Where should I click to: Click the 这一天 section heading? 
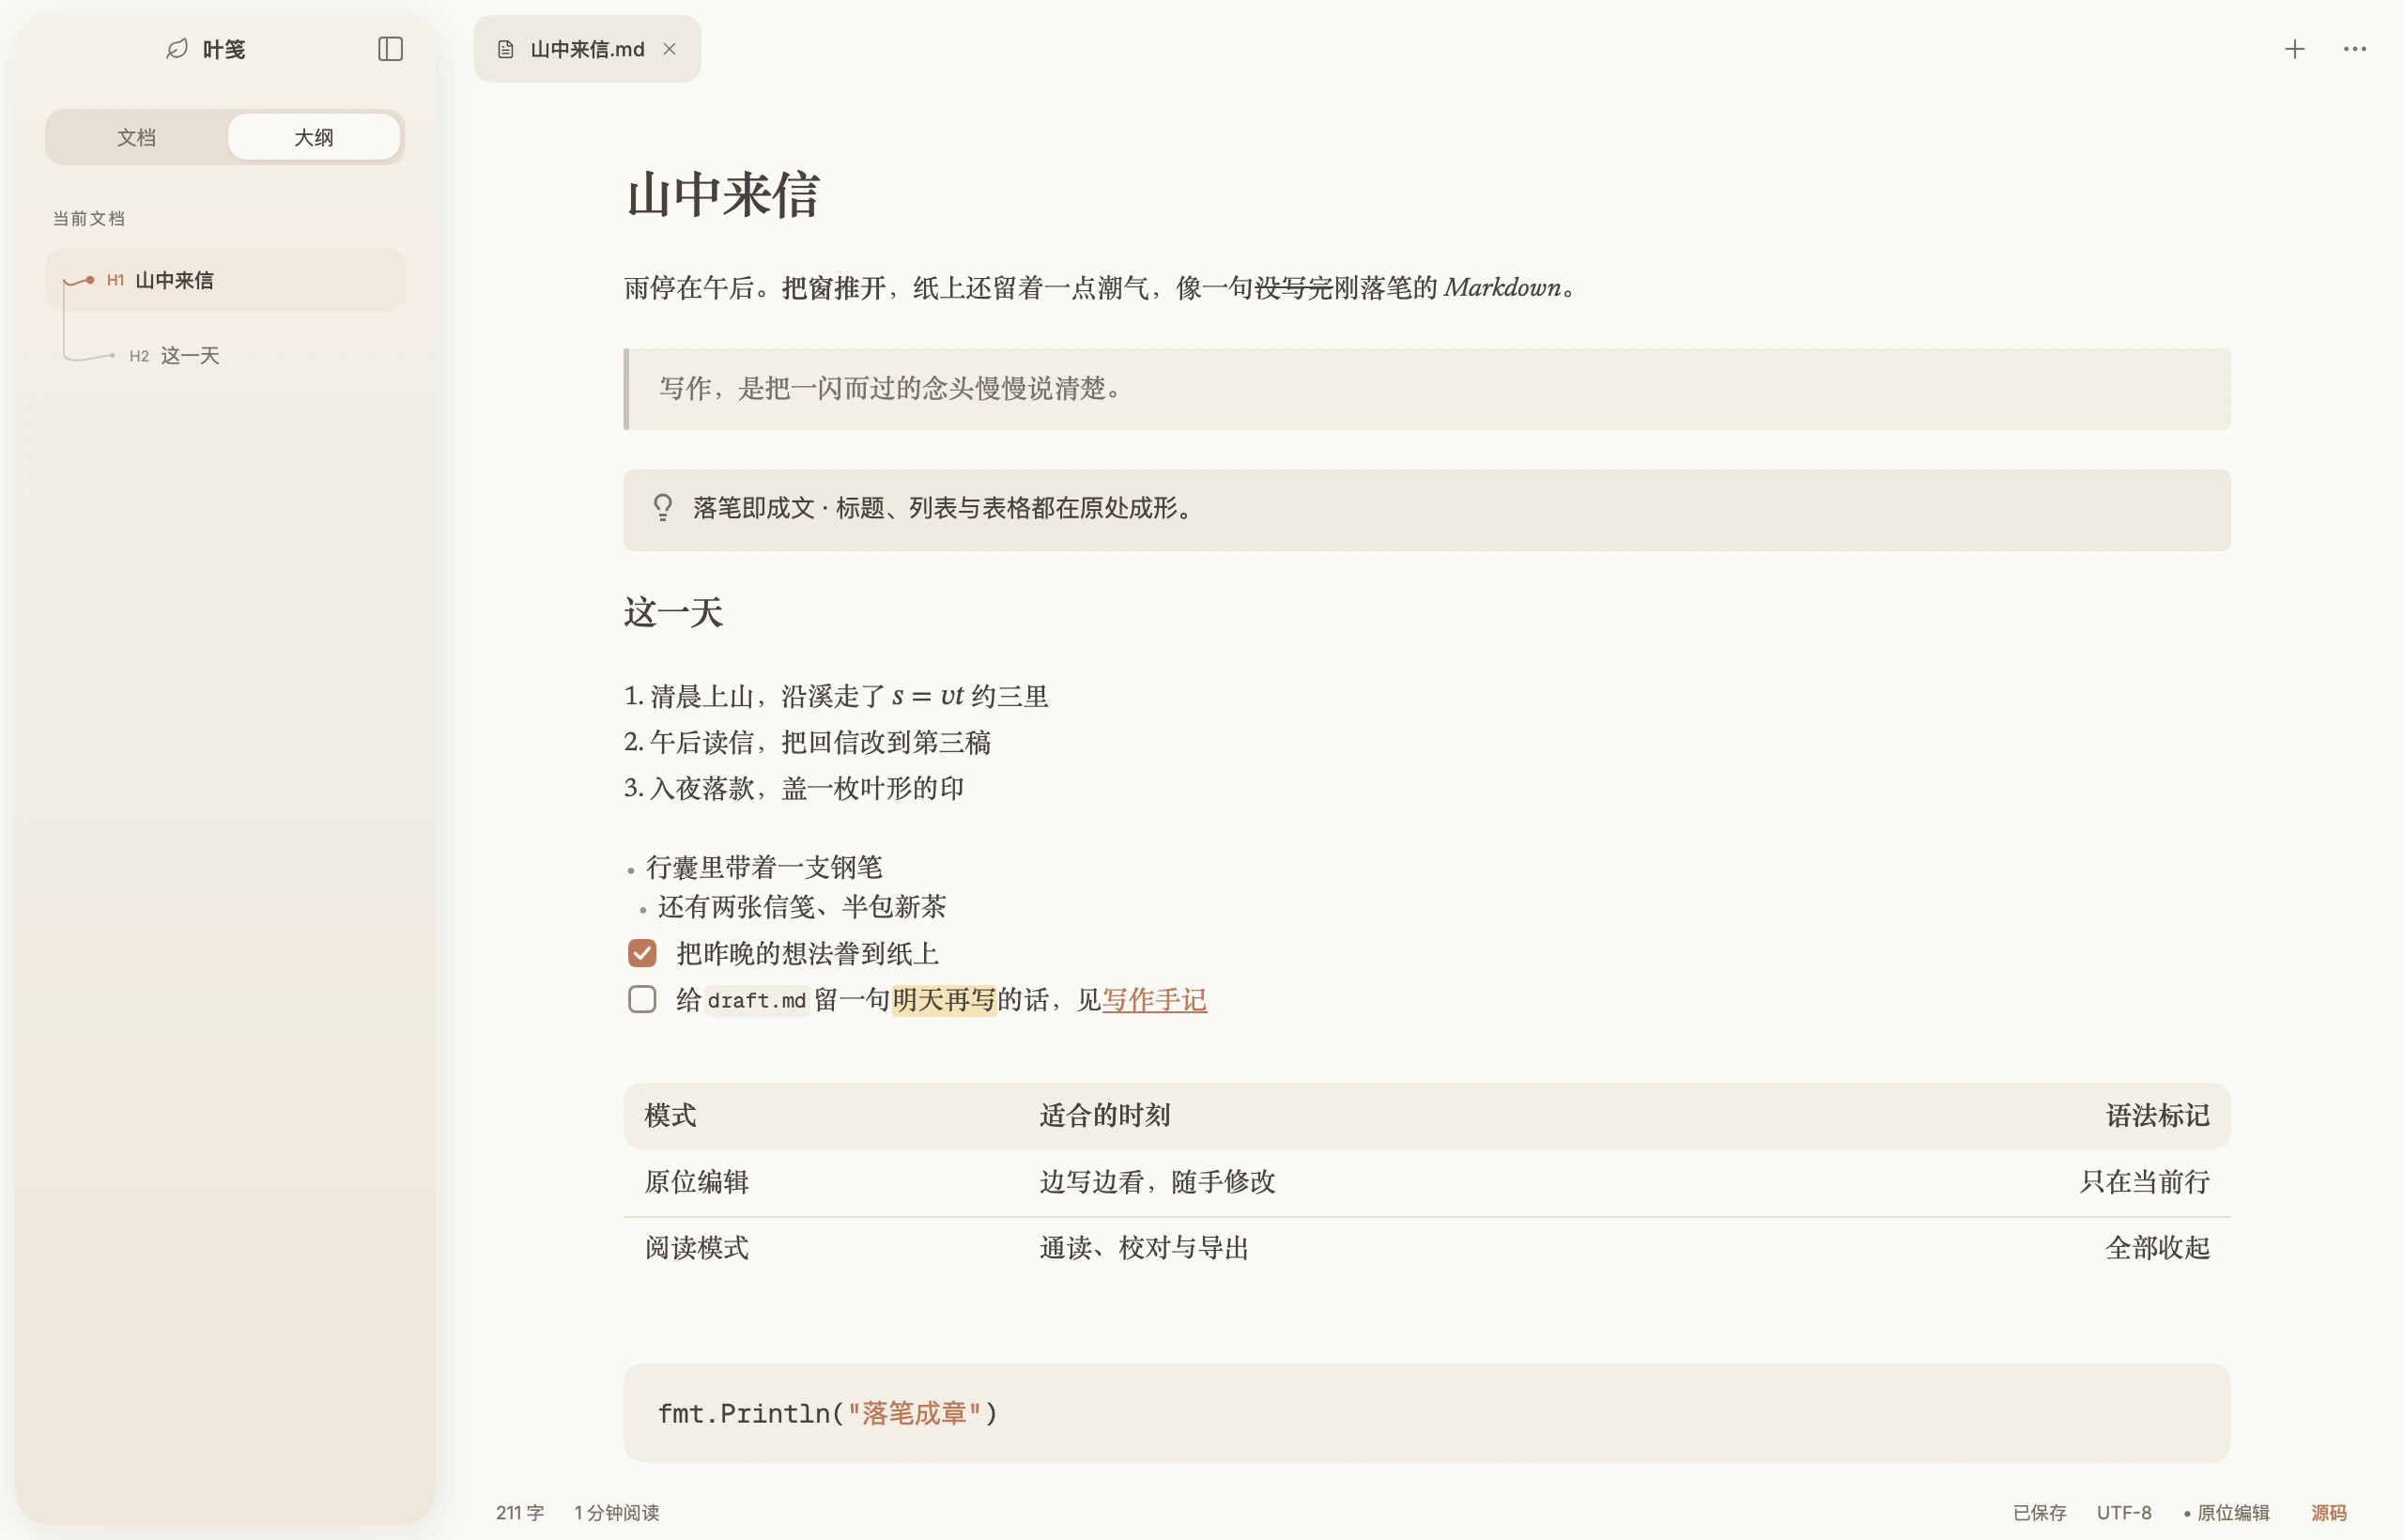pyautogui.click(x=673, y=612)
